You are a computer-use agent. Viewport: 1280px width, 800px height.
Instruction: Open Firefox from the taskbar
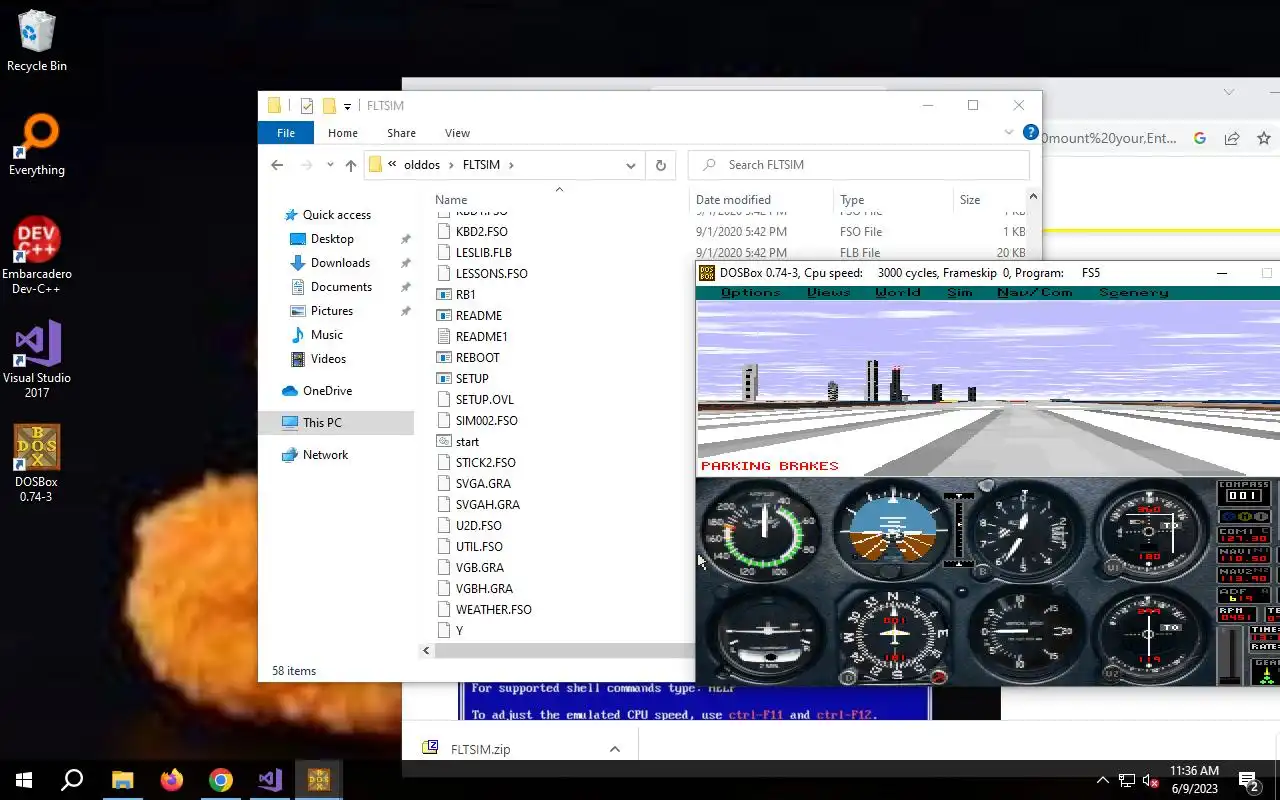(172, 780)
